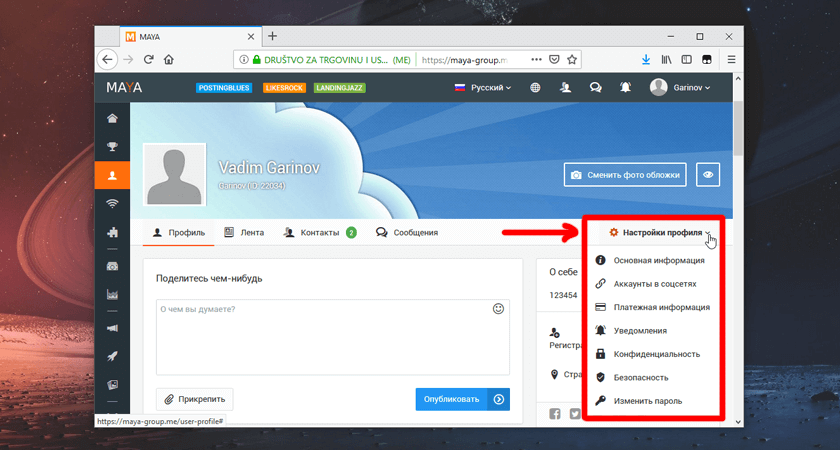This screenshot has width=840, height=450.
Task: Switch to Контакты tab
Action: coord(320,232)
